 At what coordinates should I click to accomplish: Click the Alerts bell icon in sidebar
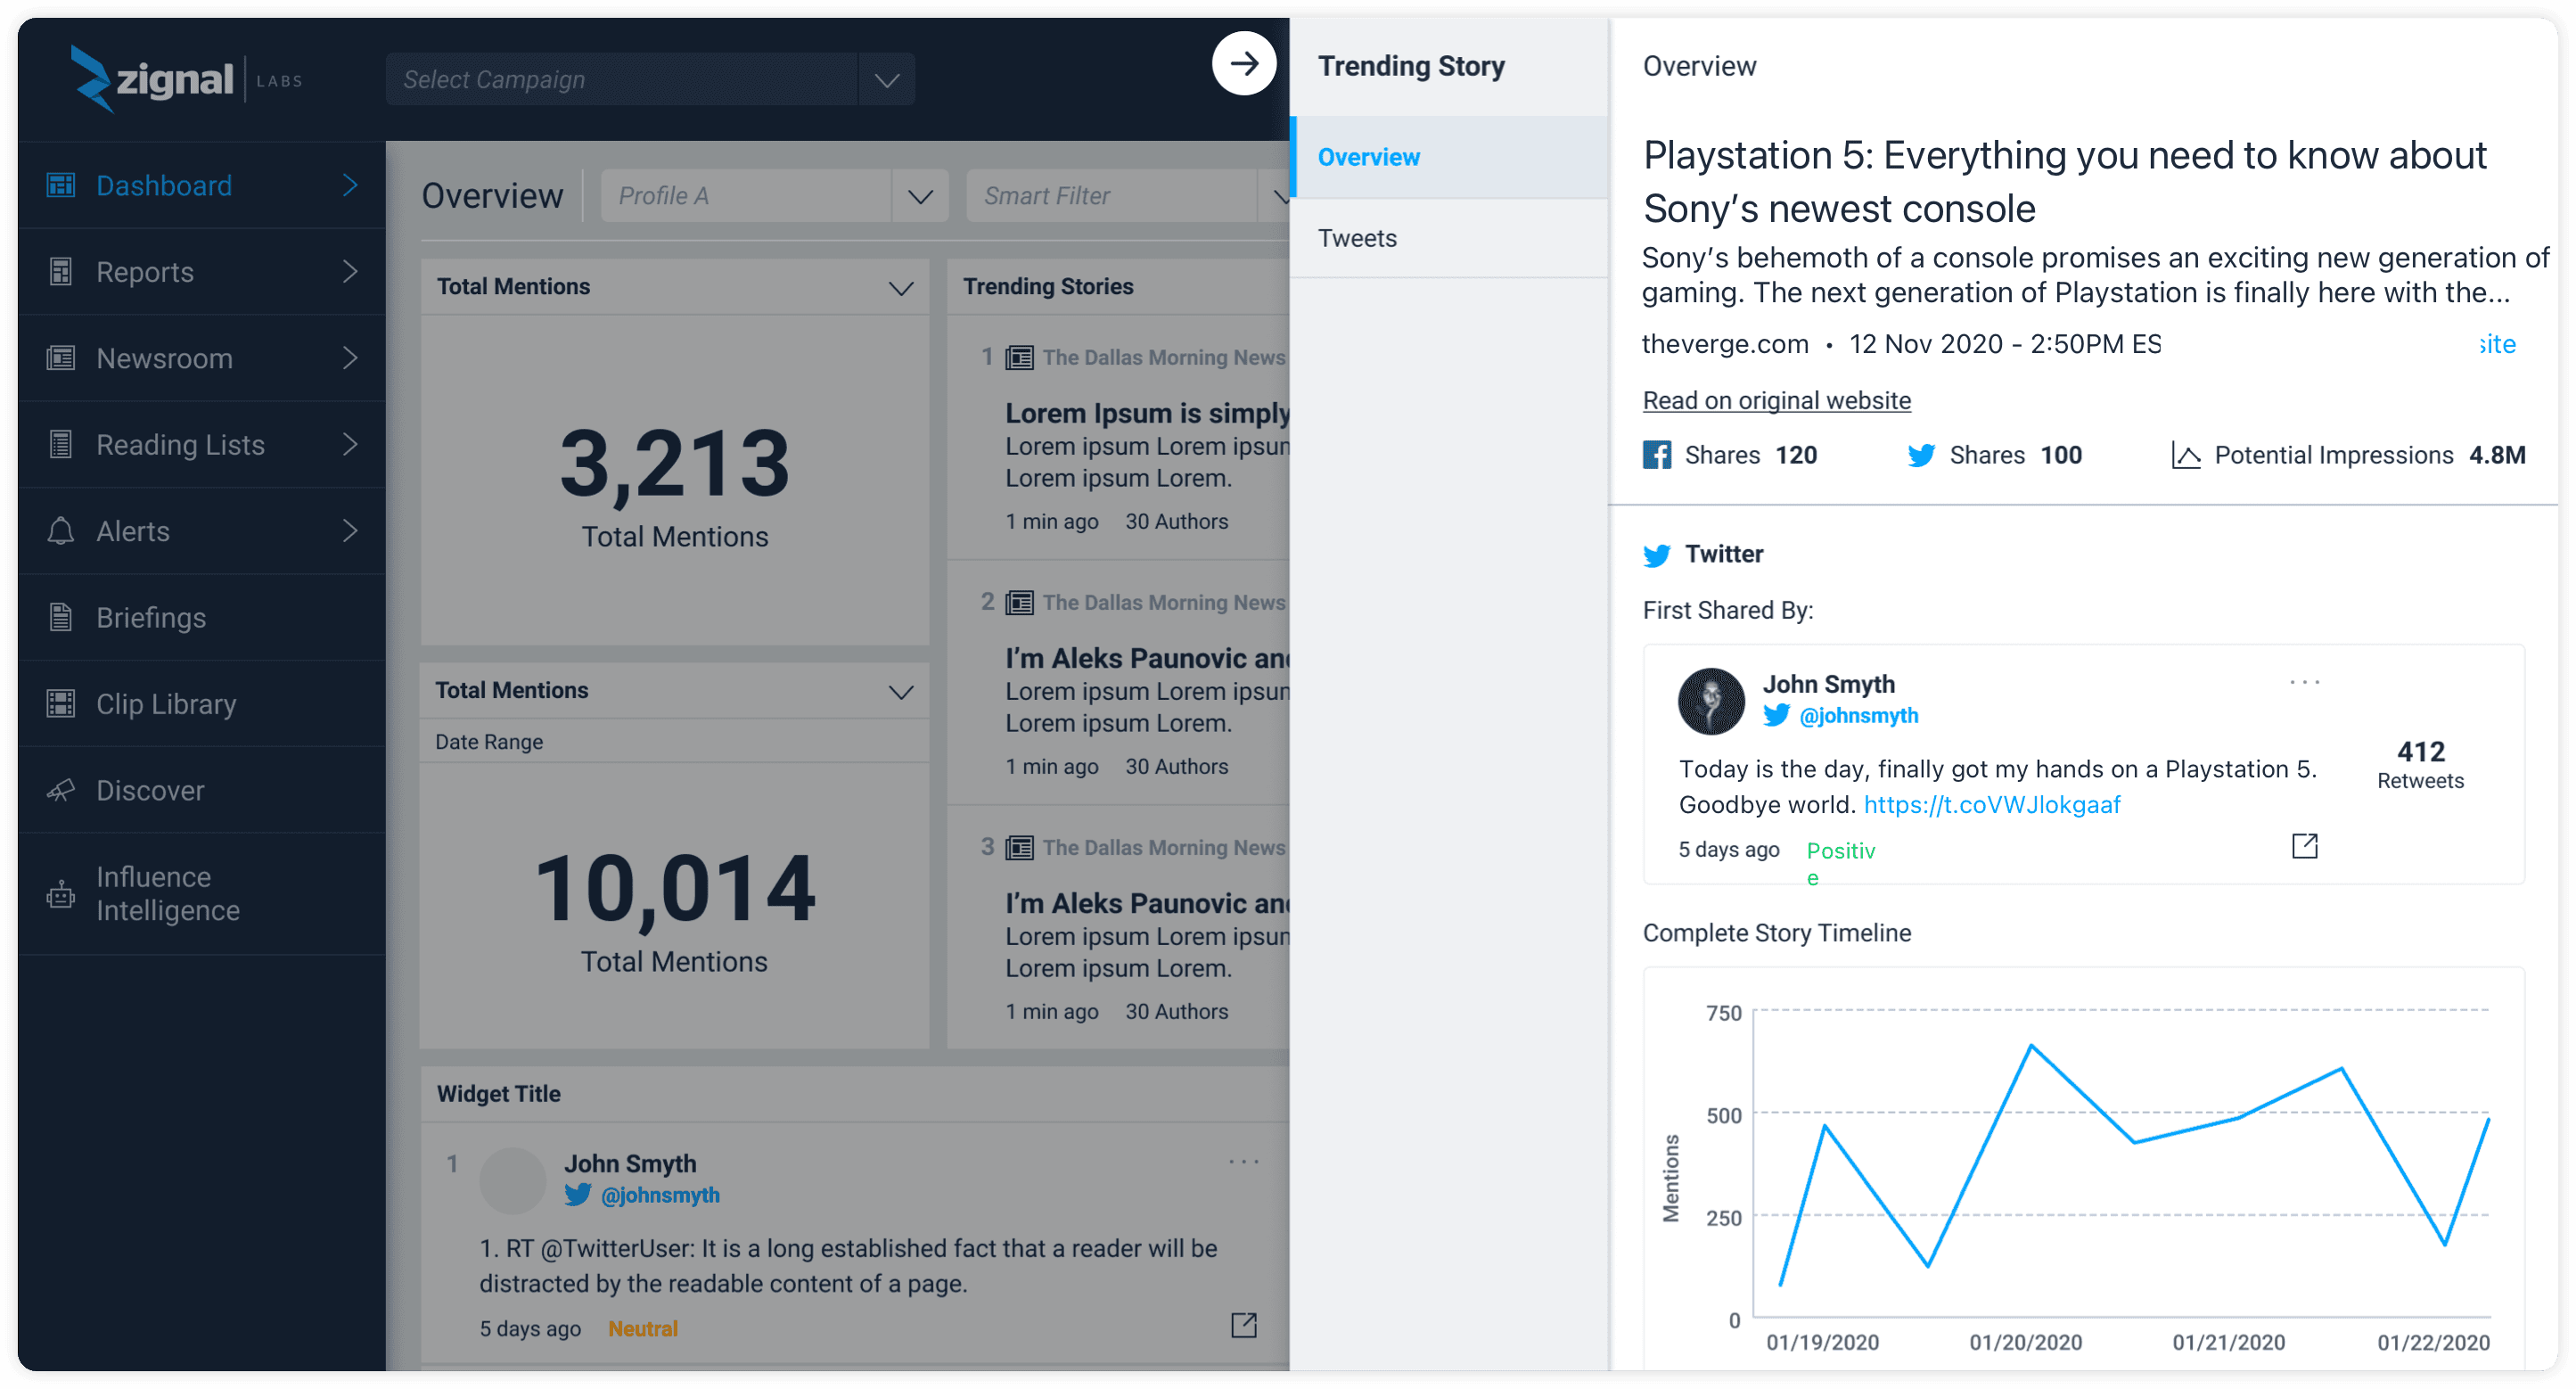pyautogui.click(x=61, y=531)
